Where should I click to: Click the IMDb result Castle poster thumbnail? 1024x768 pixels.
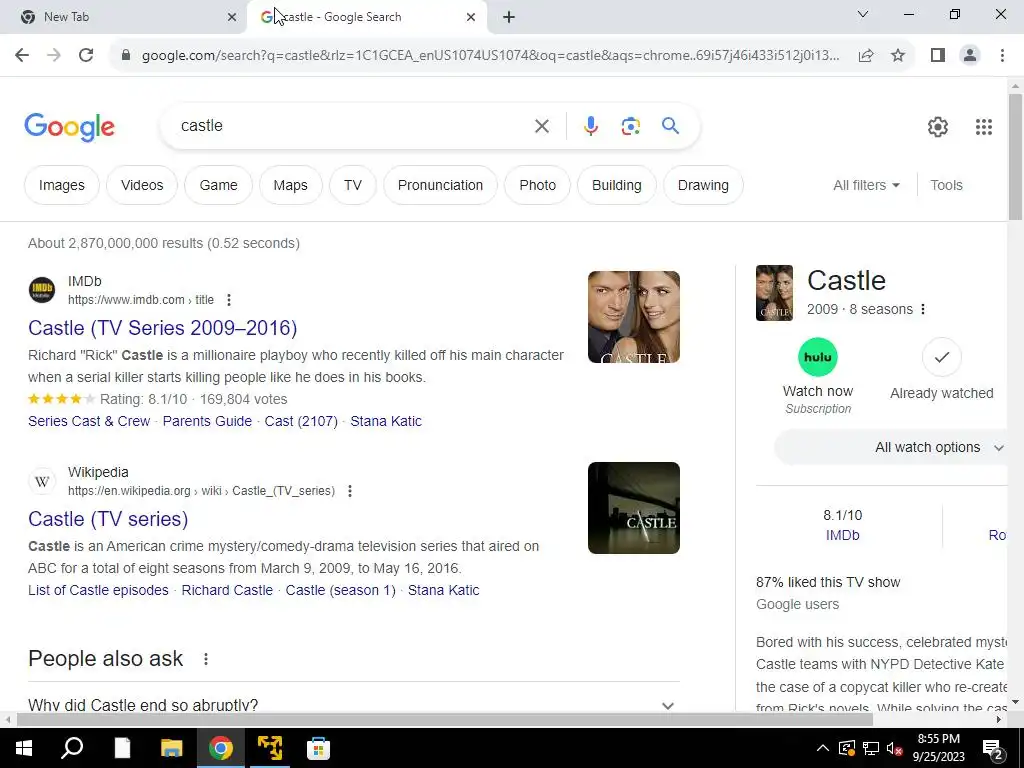(x=633, y=317)
